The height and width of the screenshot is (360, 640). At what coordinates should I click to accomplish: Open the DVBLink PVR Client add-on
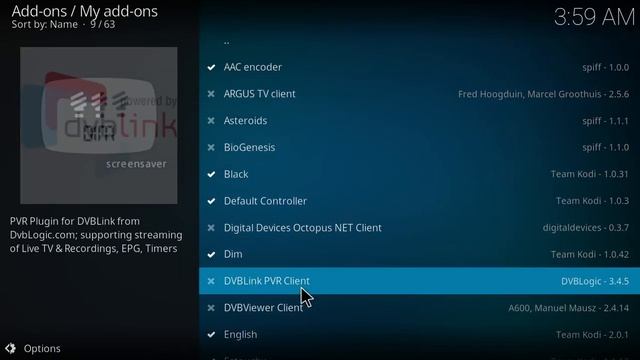point(419,281)
